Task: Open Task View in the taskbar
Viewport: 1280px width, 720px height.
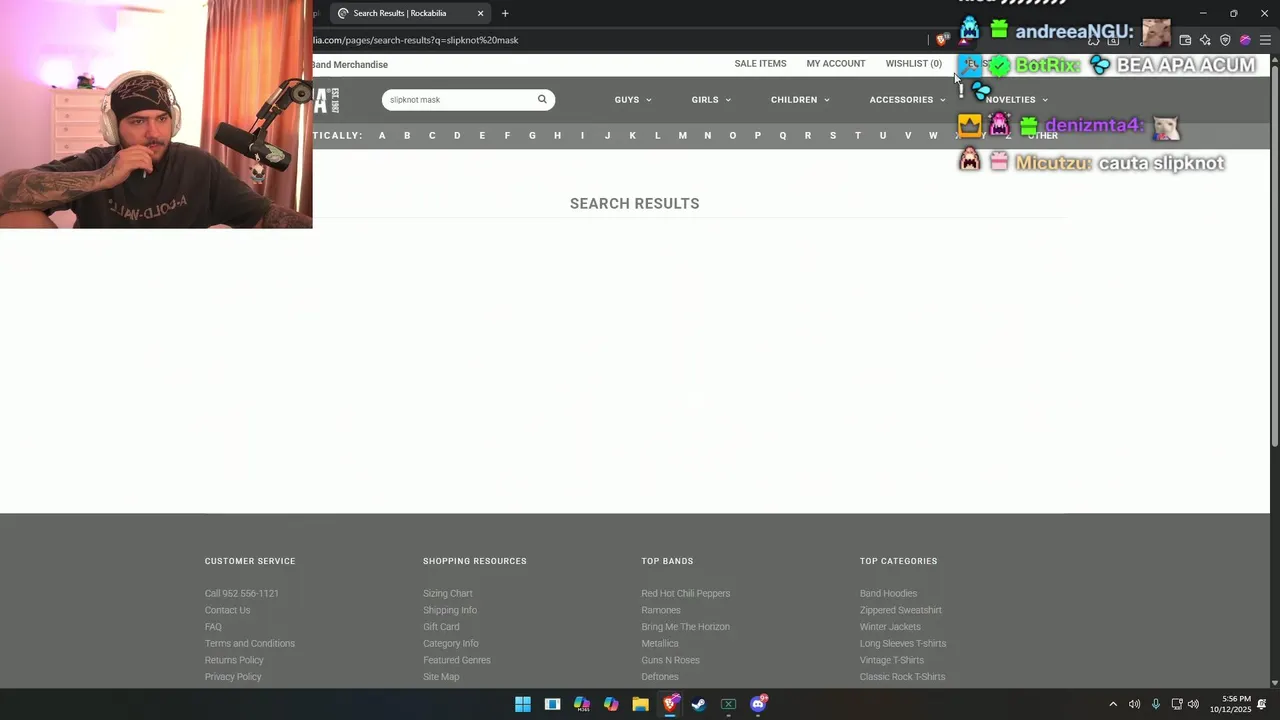Action: click(x=552, y=704)
